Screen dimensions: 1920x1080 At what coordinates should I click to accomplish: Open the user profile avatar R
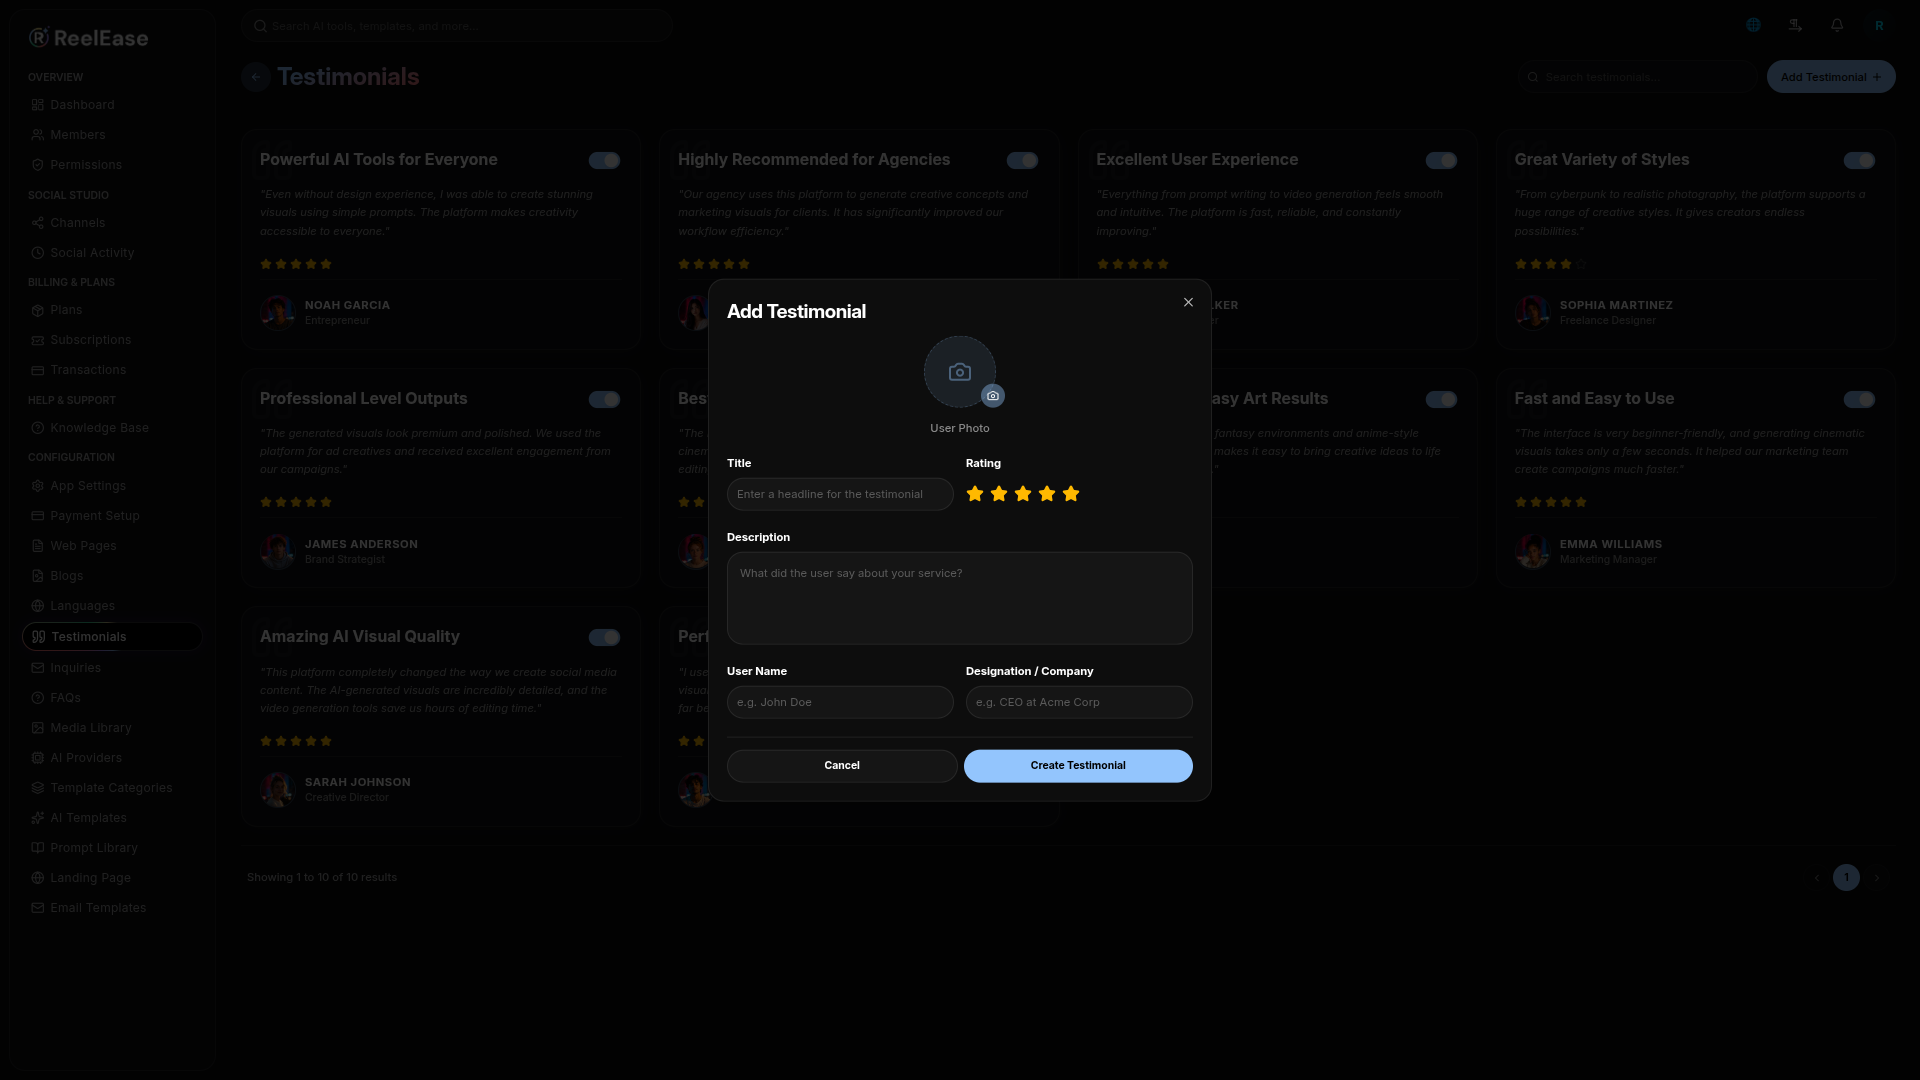(x=1879, y=25)
